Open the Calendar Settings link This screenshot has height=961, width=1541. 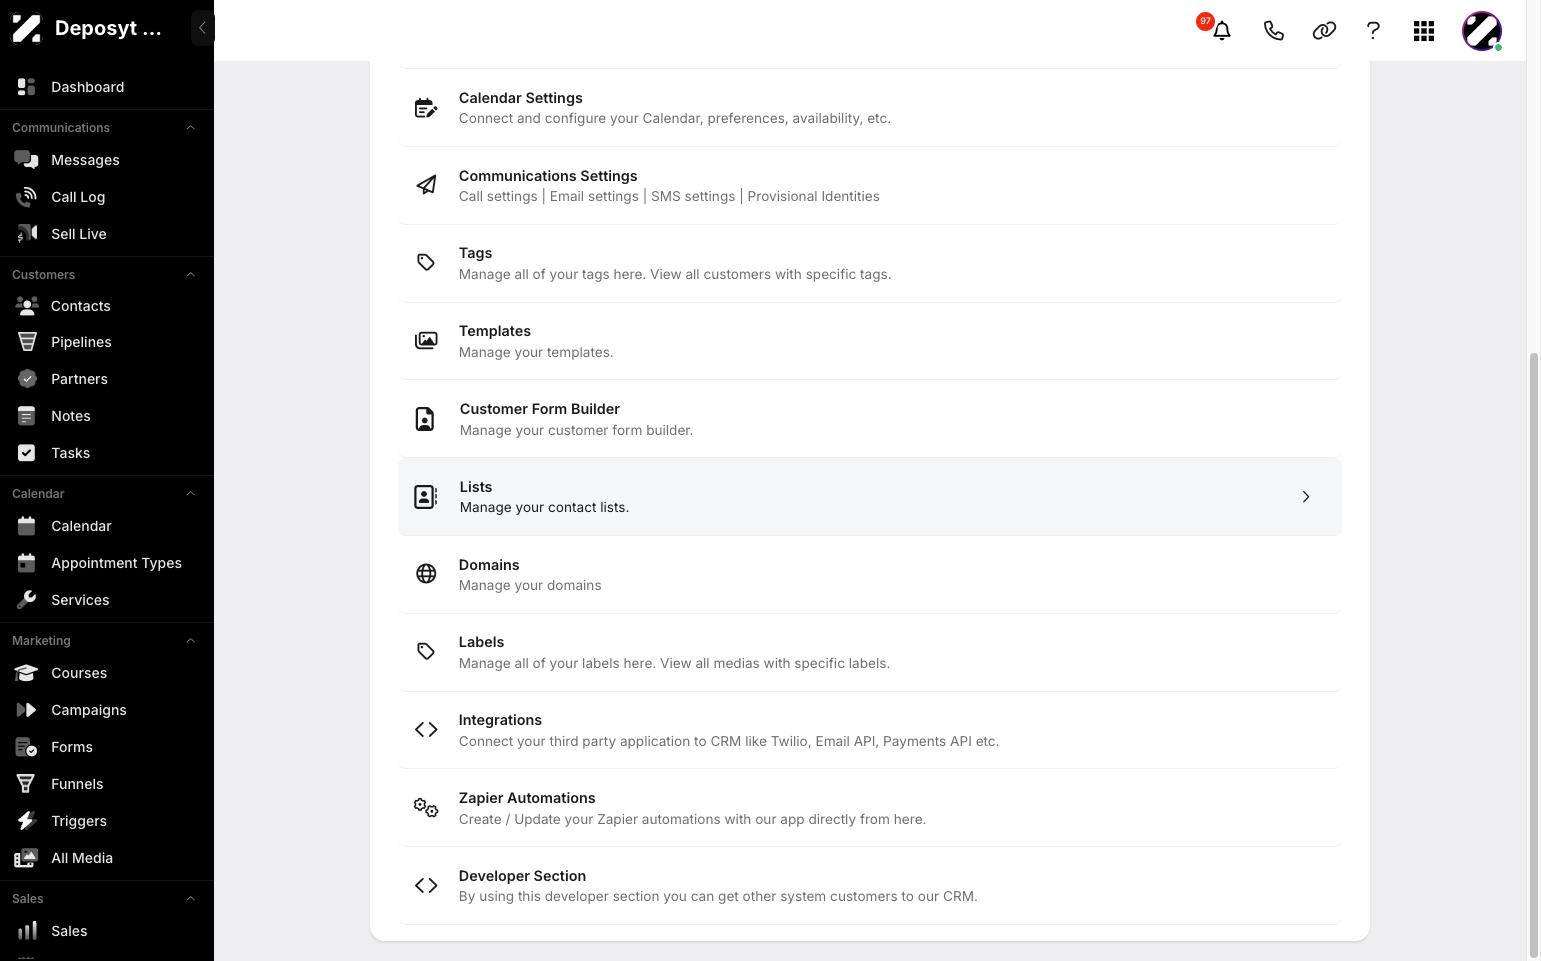(869, 108)
